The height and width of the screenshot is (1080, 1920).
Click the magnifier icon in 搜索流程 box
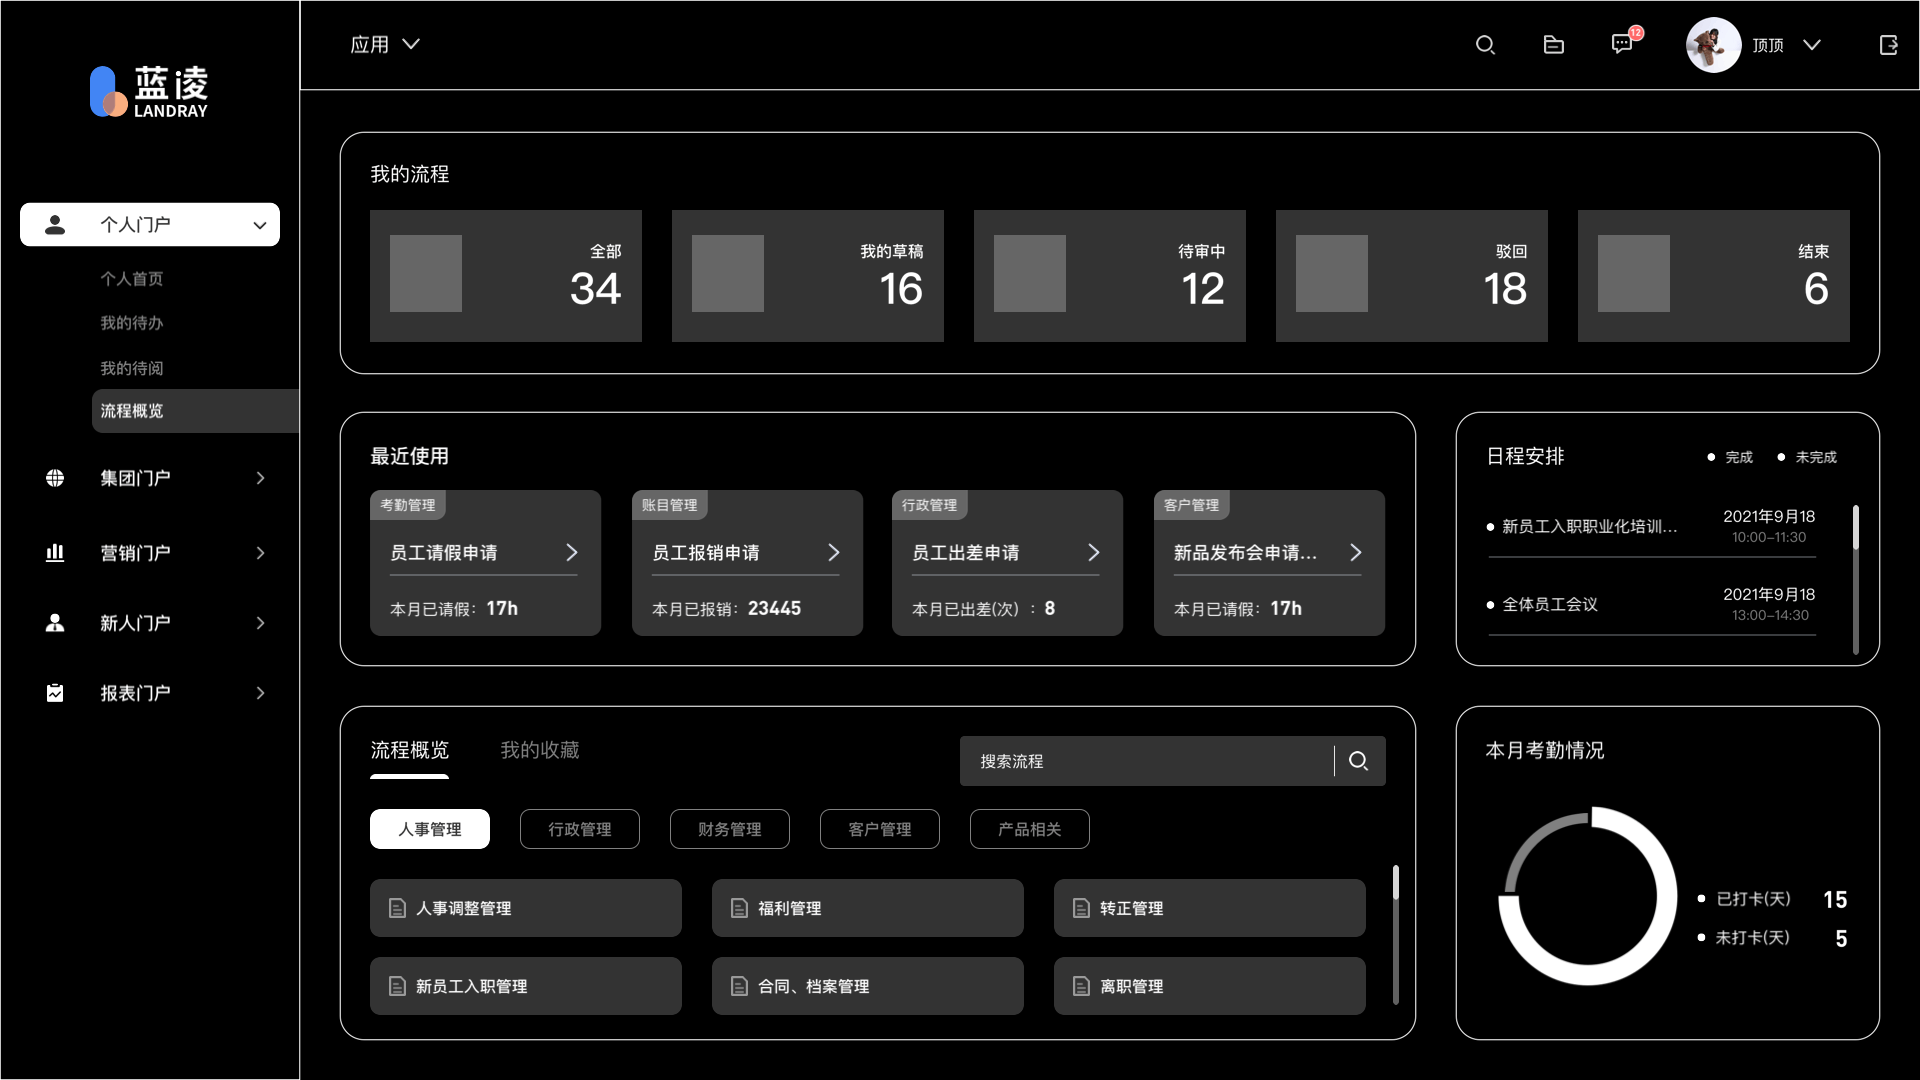pyautogui.click(x=1358, y=761)
